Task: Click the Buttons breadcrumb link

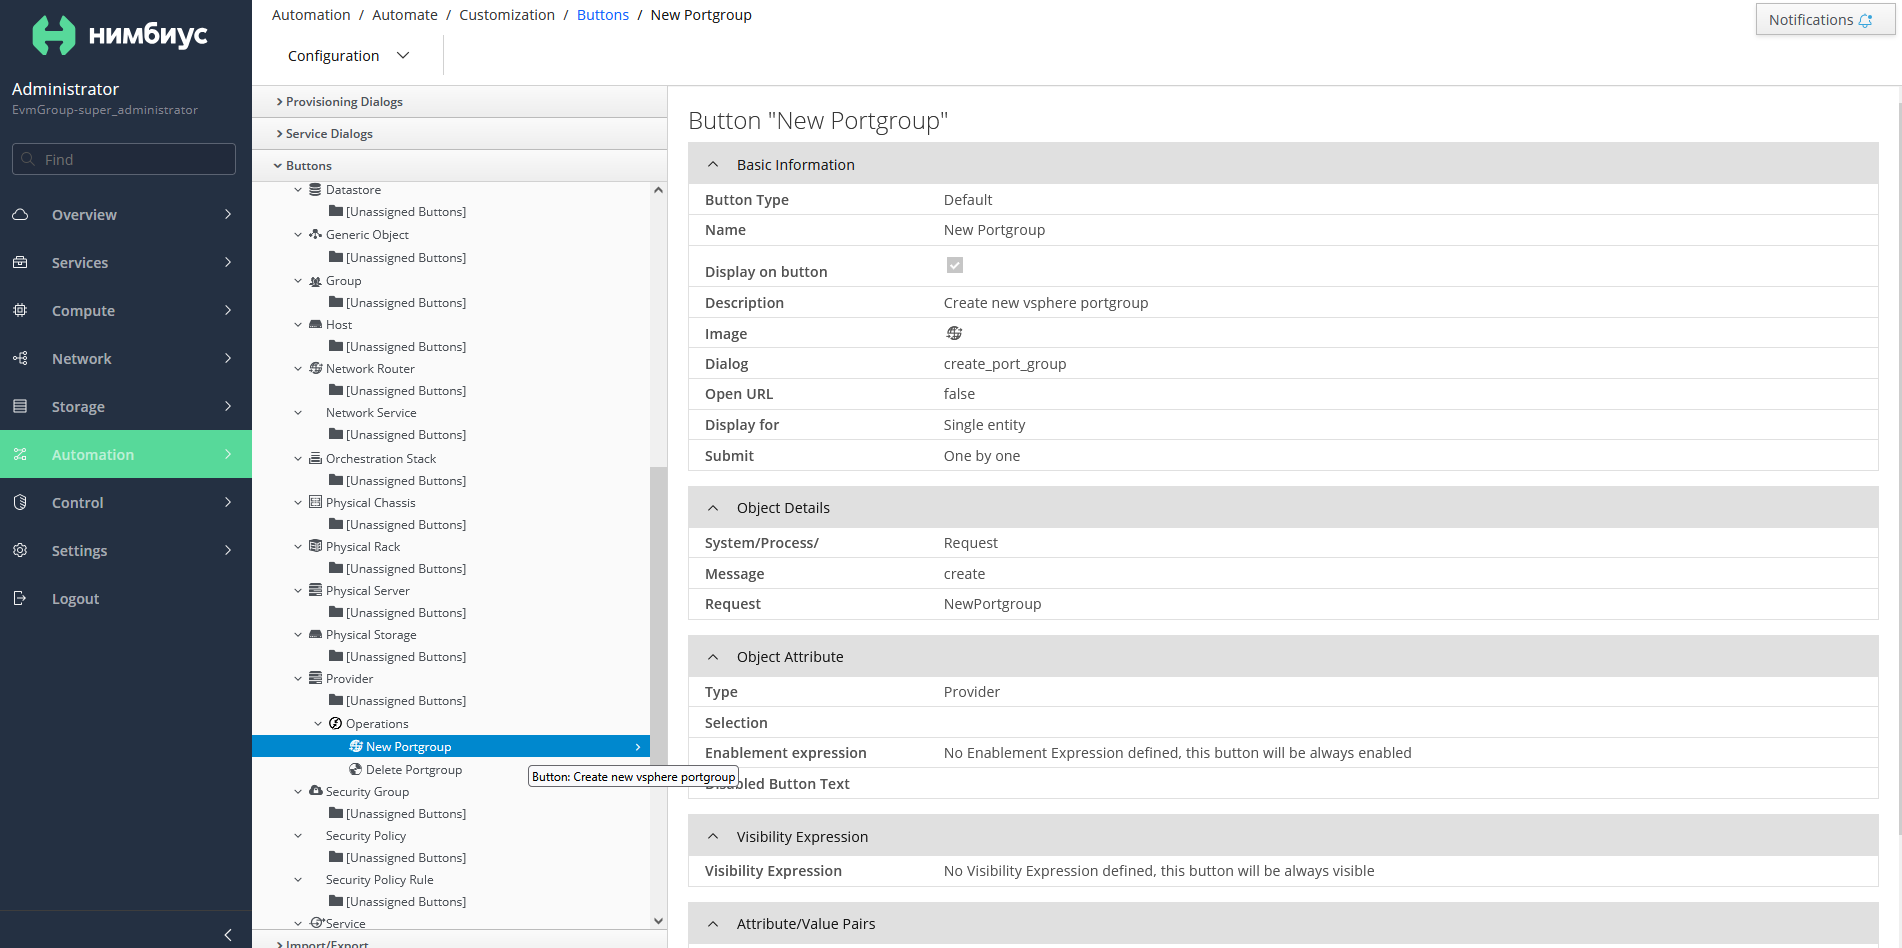Action: [603, 15]
